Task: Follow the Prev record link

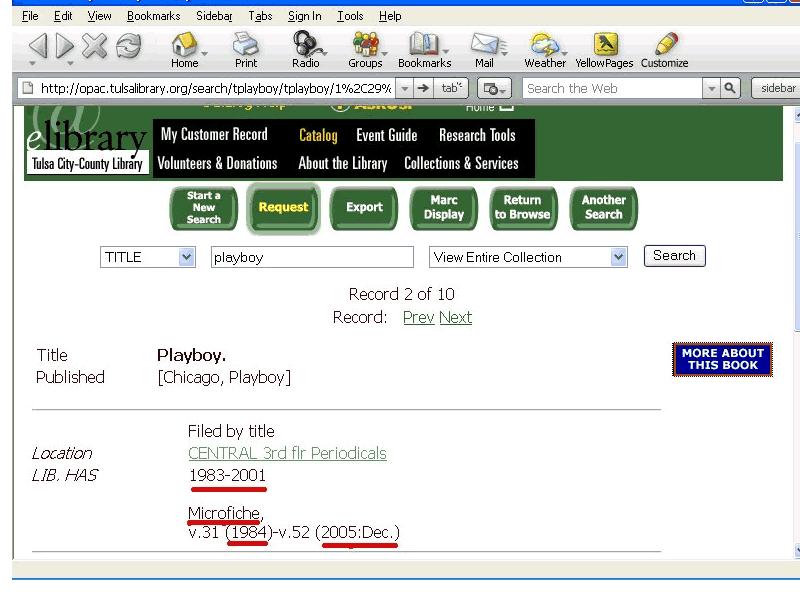Action: pos(418,317)
